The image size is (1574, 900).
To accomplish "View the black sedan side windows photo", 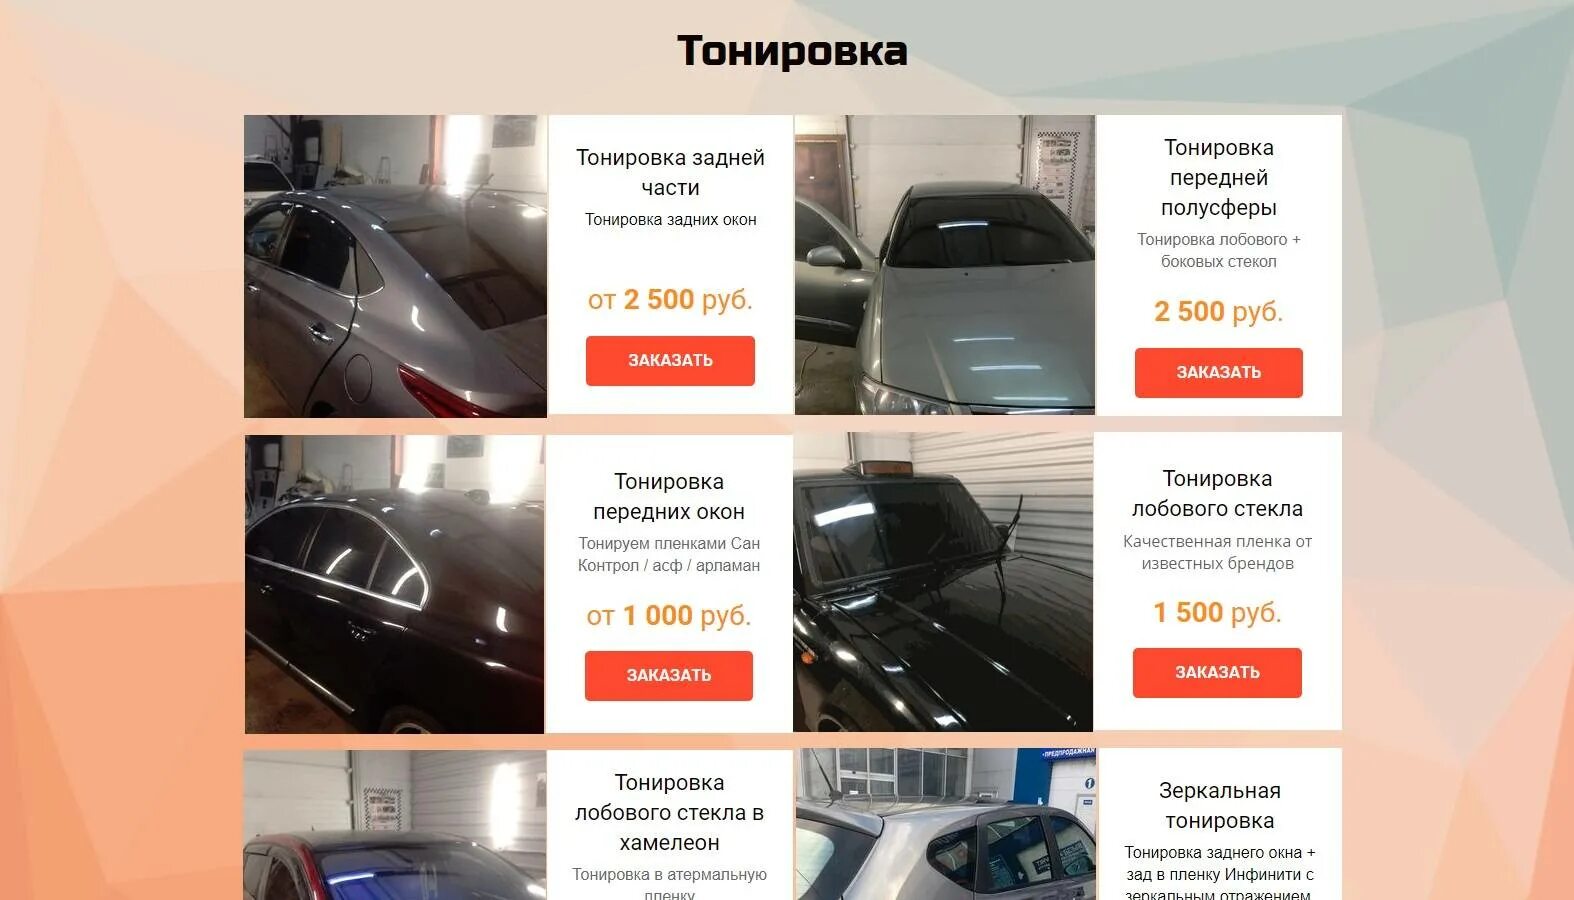I will (x=395, y=584).
